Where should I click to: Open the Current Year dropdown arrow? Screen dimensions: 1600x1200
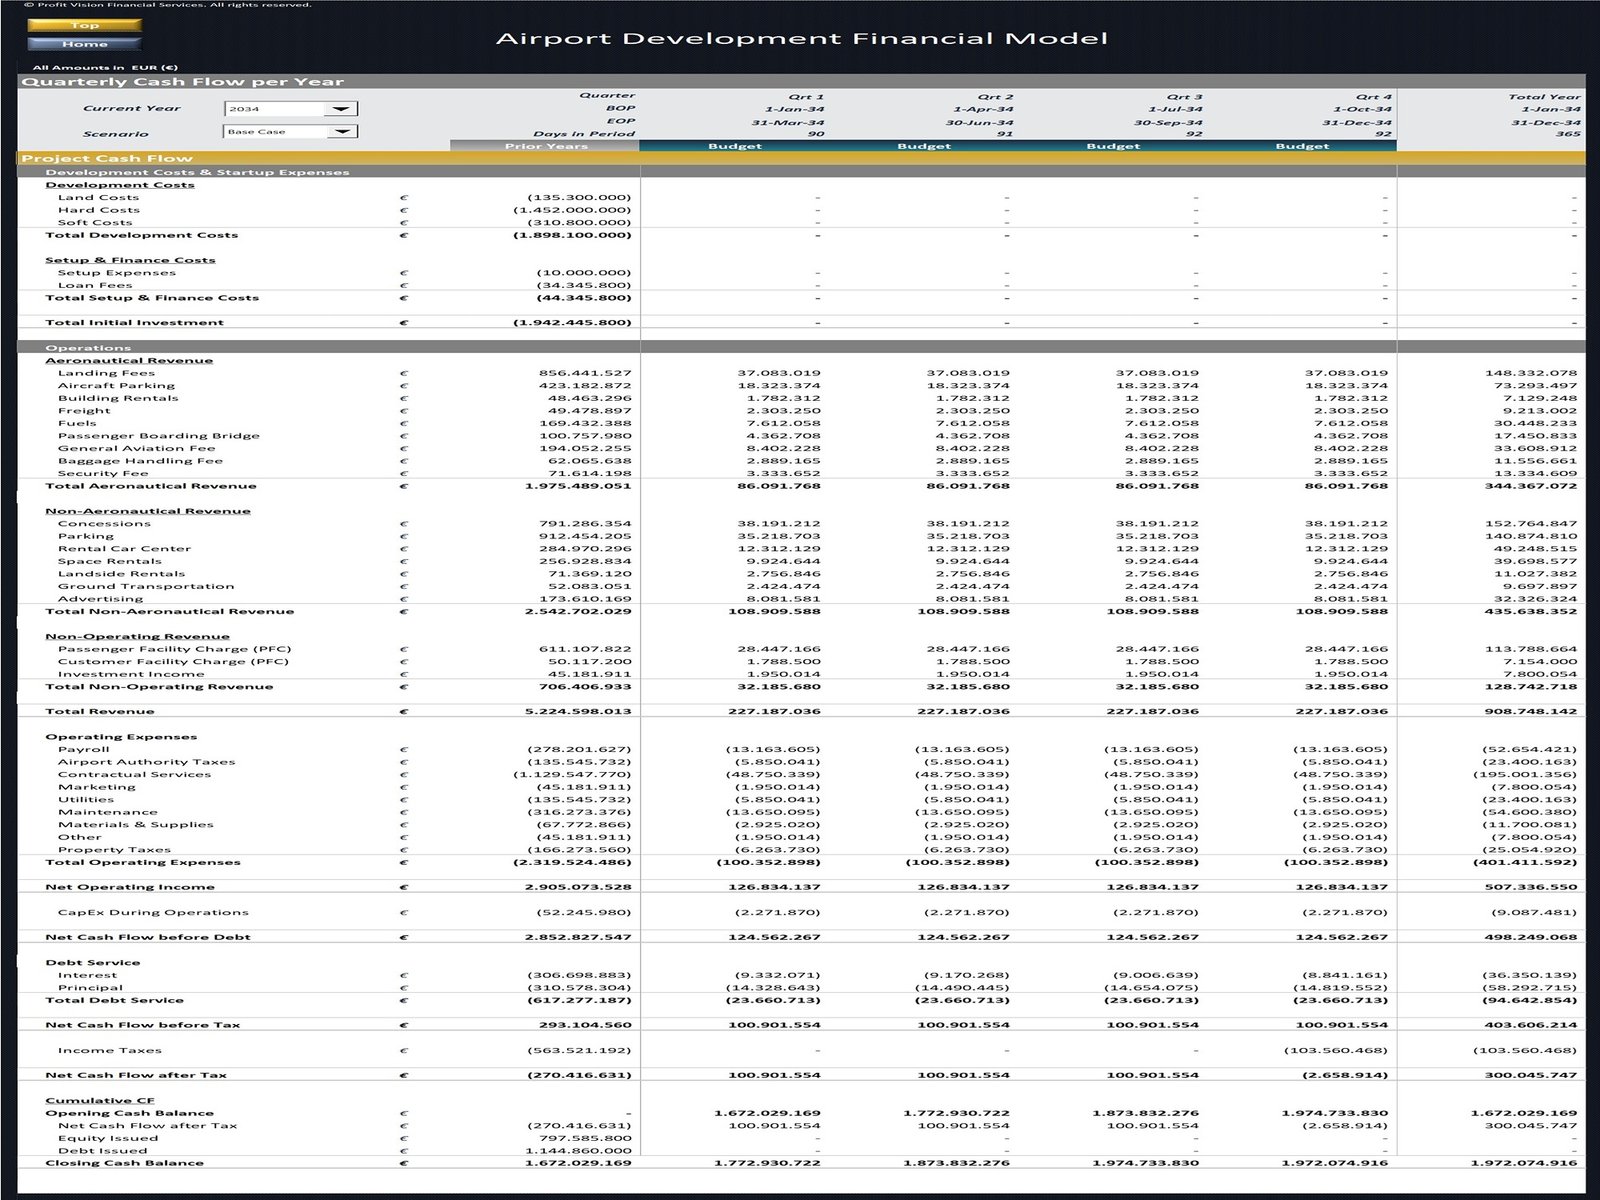point(342,109)
